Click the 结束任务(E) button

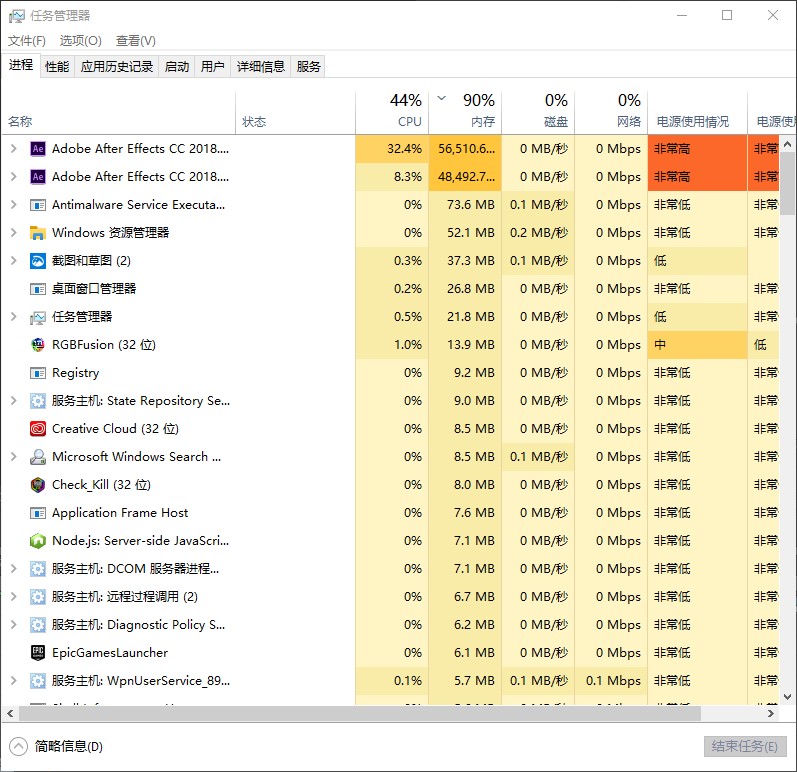[x=745, y=746]
